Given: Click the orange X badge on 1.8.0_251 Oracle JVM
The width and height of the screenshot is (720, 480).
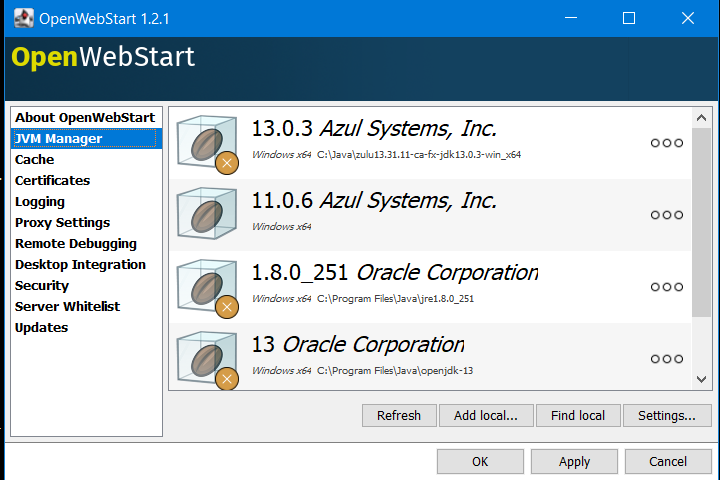Looking at the screenshot, I should [227, 307].
